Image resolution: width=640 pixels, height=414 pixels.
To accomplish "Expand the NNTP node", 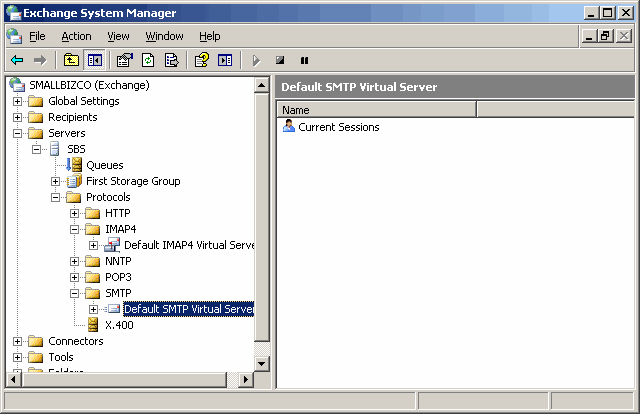I will pyautogui.click(x=74, y=261).
